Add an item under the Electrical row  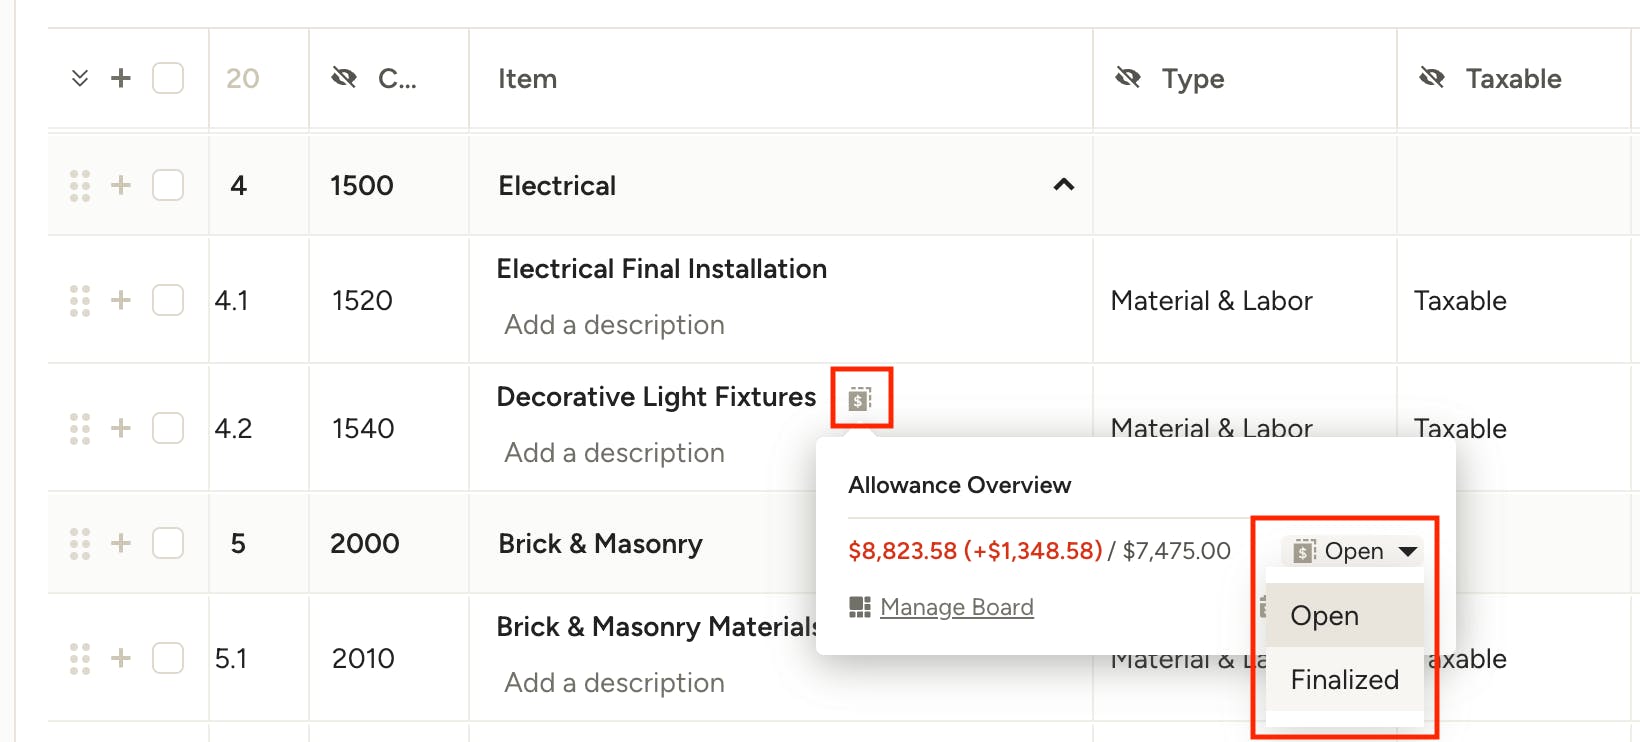click(121, 185)
